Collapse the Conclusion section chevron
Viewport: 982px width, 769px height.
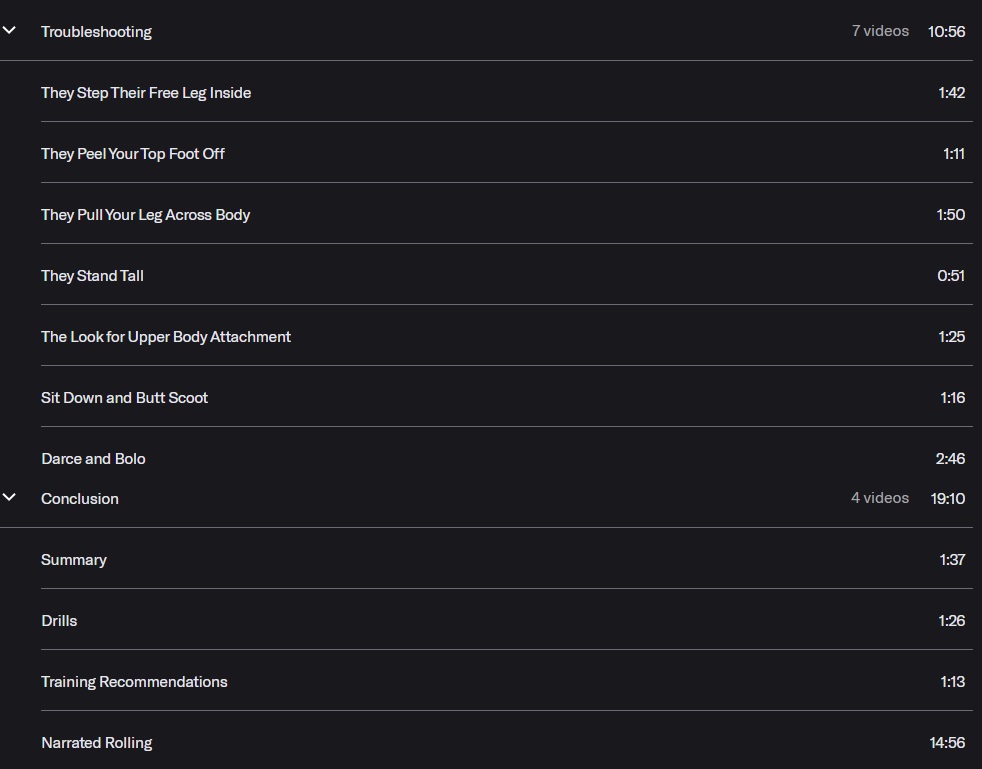click(10, 498)
